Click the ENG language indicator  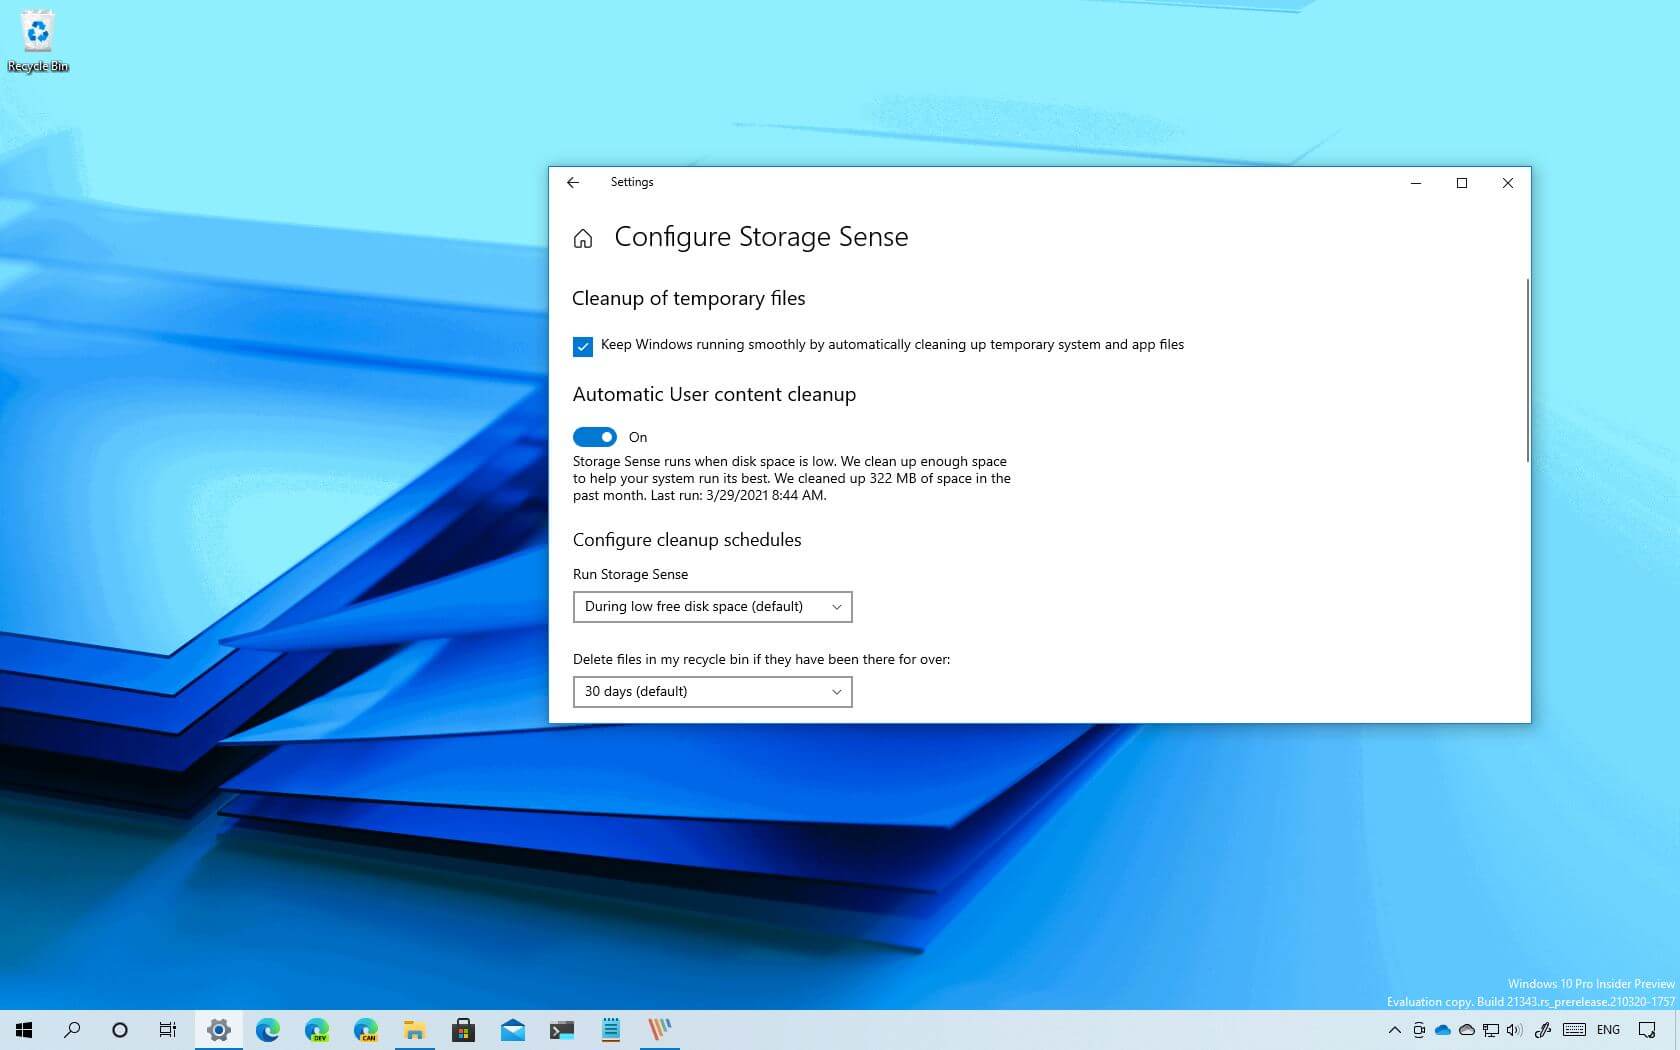click(1608, 1030)
